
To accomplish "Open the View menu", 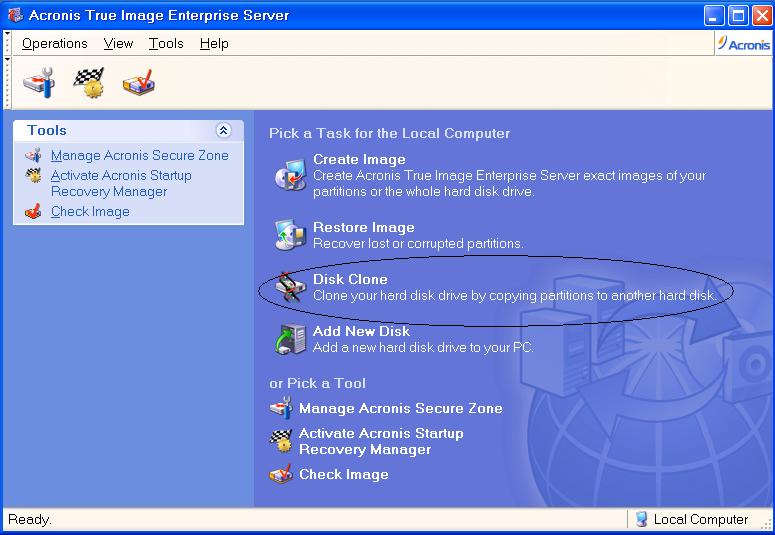I will (119, 44).
